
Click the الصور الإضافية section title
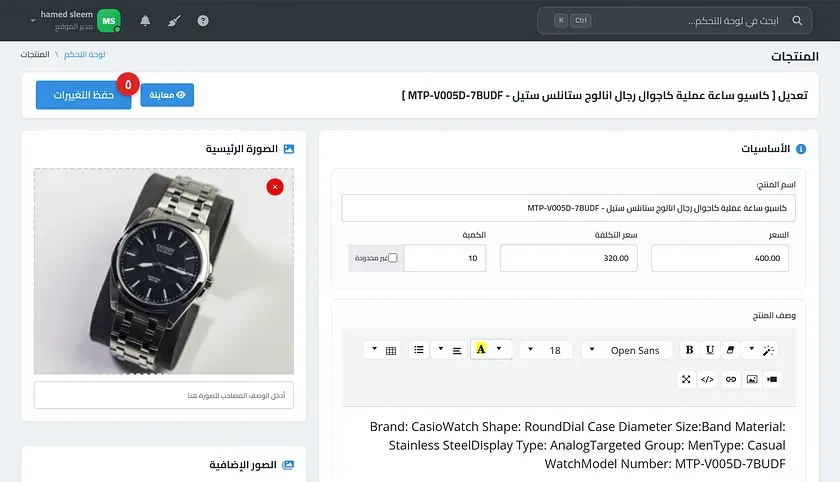243,465
